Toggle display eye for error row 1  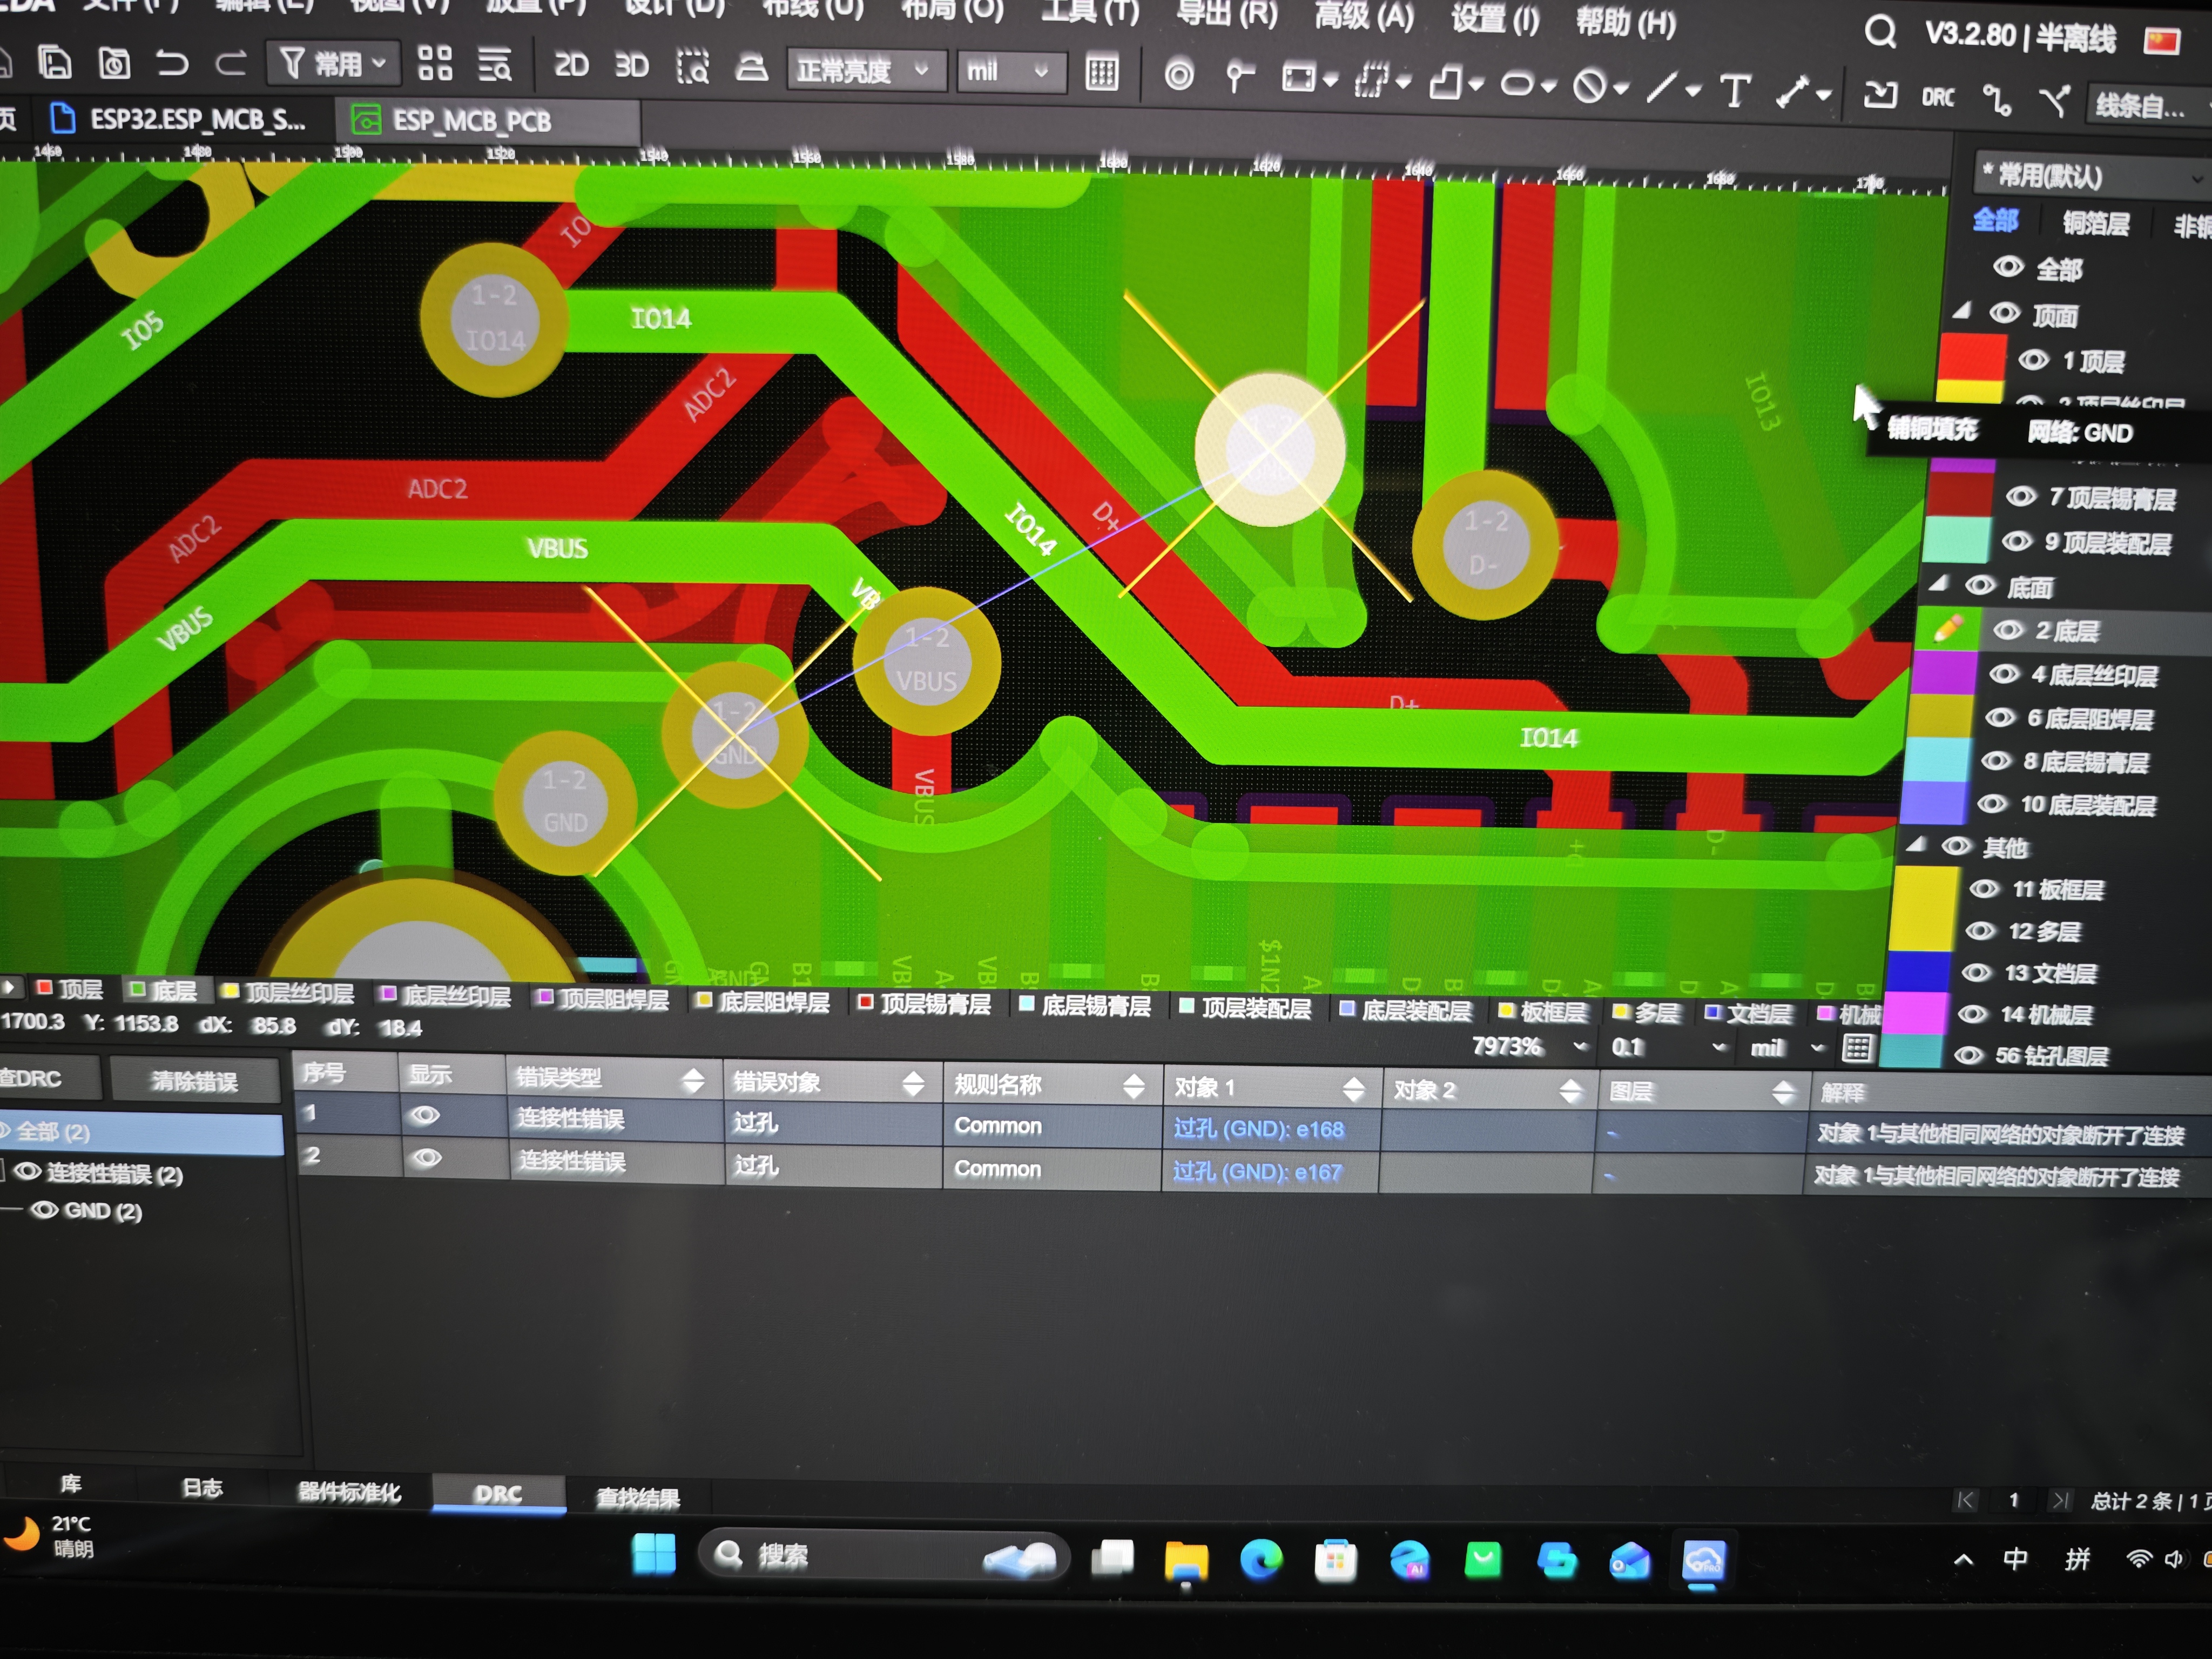click(425, 1115)
